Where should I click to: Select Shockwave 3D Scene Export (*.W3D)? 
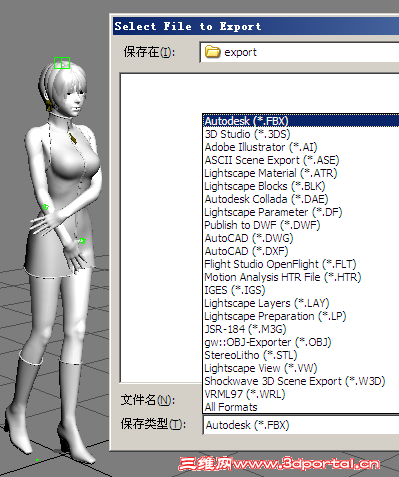pos(301,381)
